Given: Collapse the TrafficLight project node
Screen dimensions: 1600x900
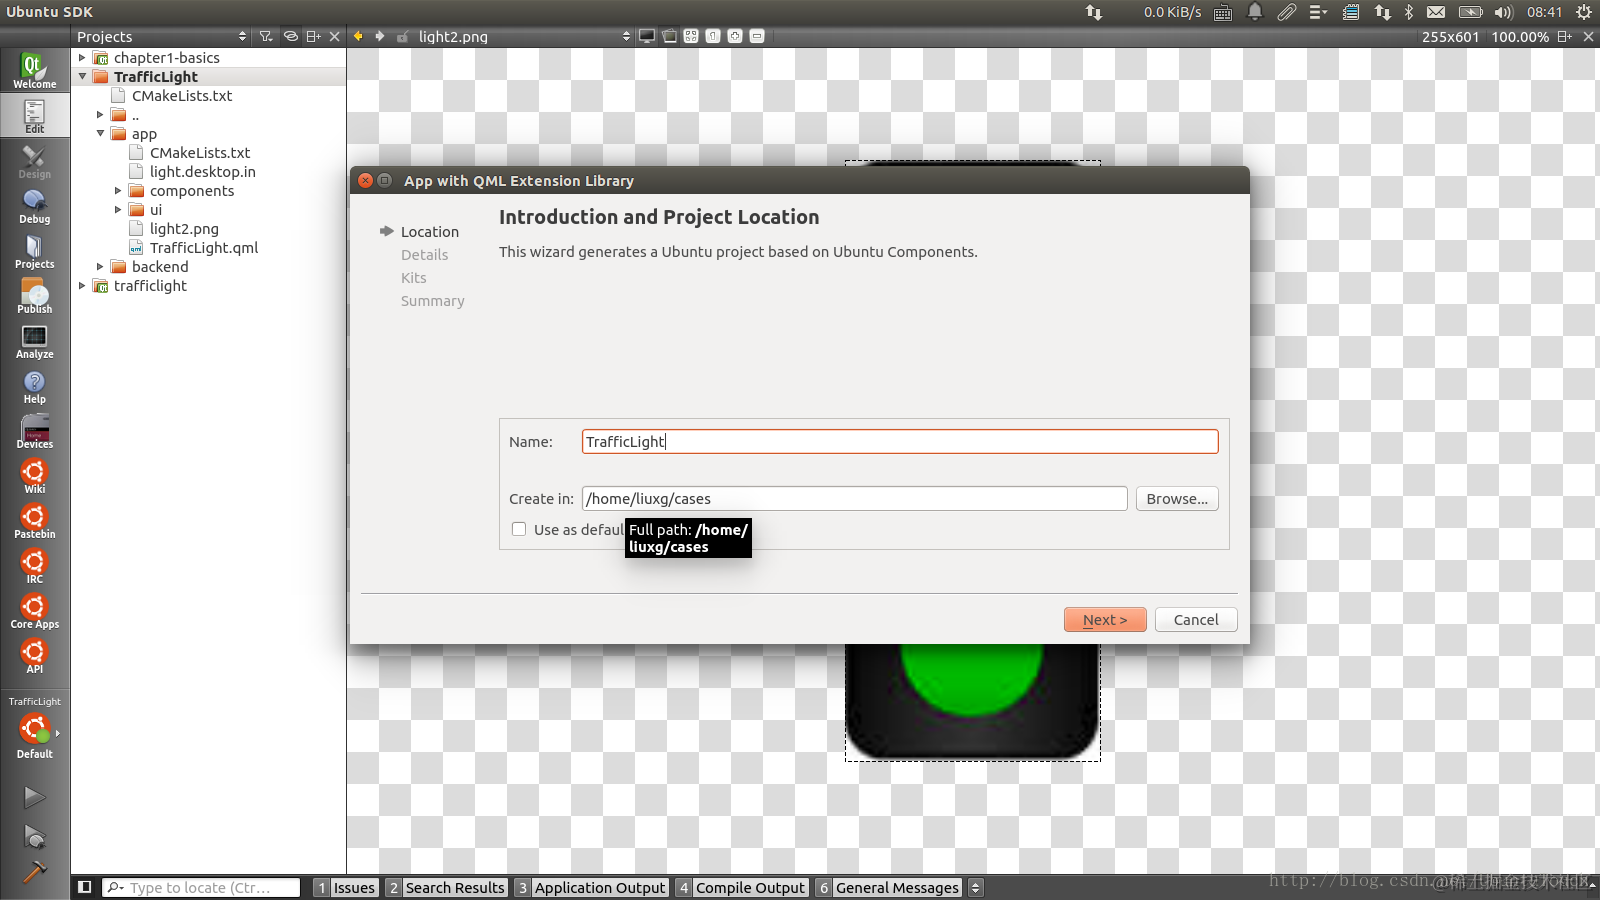Looking at the screenshot, I should tap(82, 77).
